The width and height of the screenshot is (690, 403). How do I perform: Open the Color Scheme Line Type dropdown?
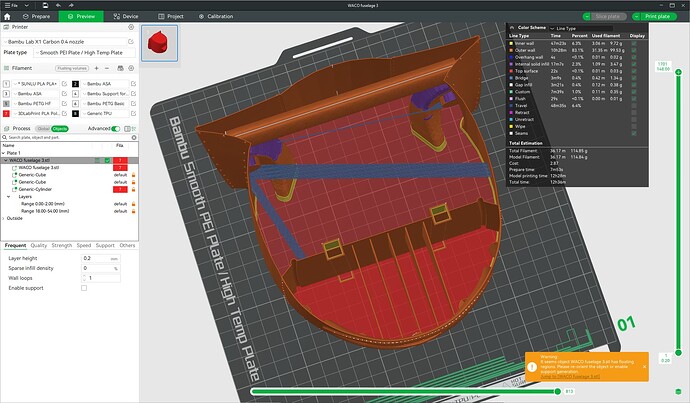tap(581, 28)
